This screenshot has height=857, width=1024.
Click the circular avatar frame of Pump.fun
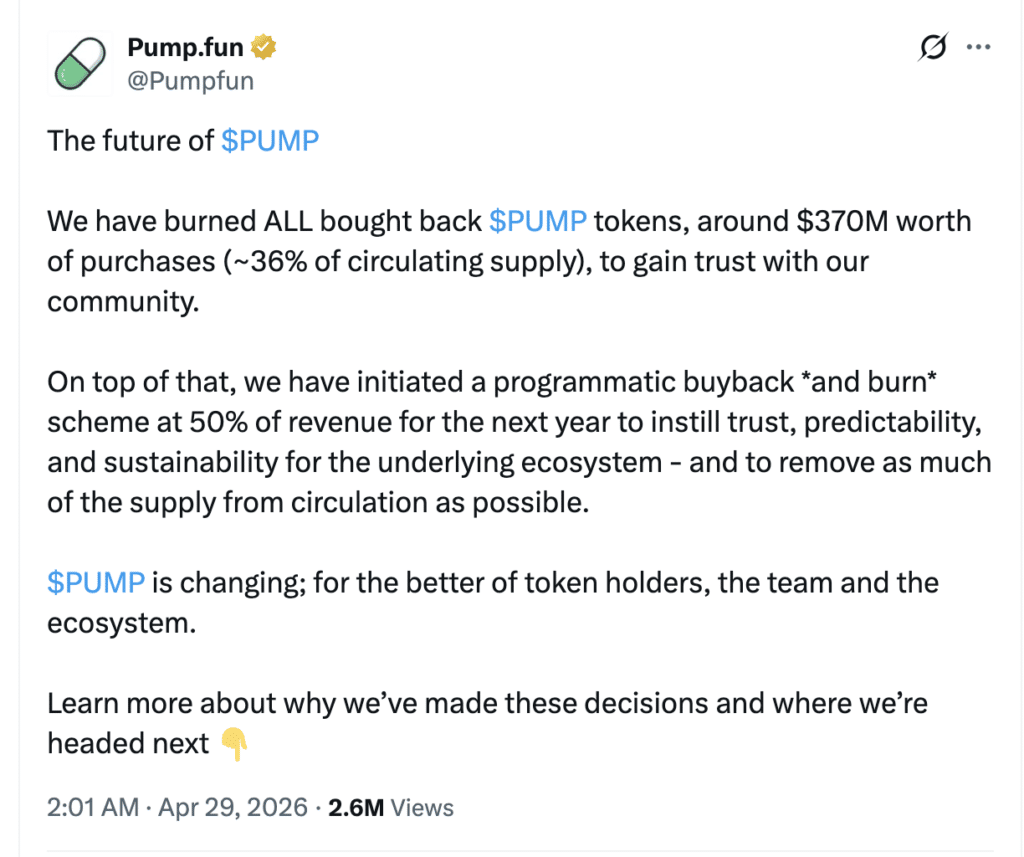tap(79, 64)
